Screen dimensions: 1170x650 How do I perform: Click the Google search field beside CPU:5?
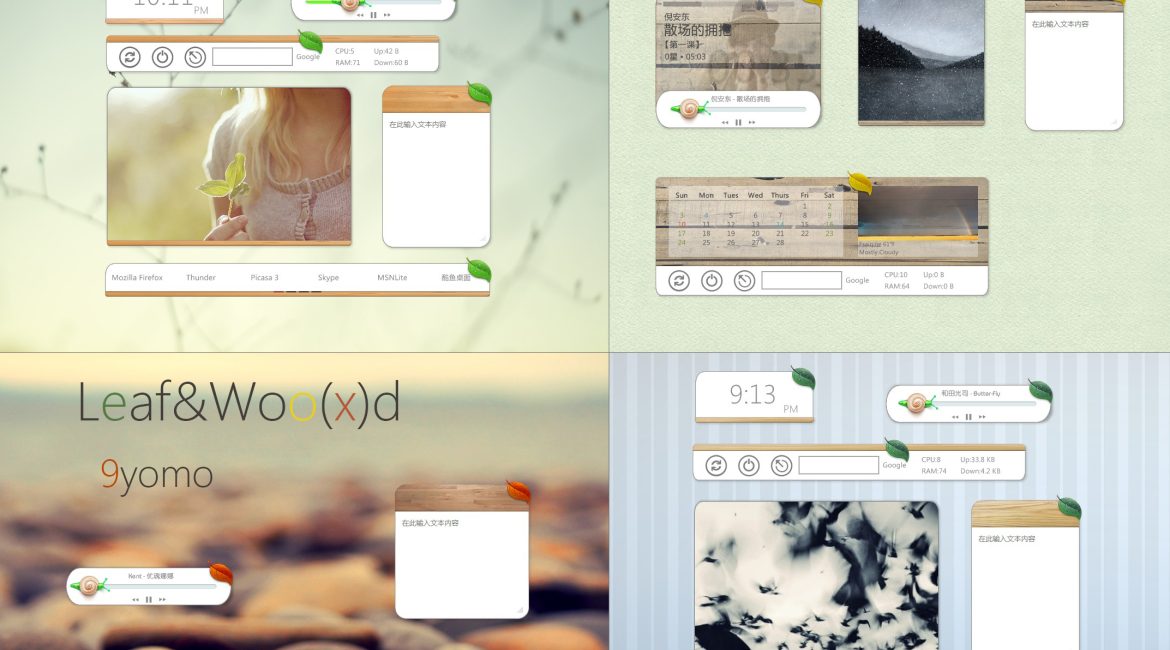[252, 57]
